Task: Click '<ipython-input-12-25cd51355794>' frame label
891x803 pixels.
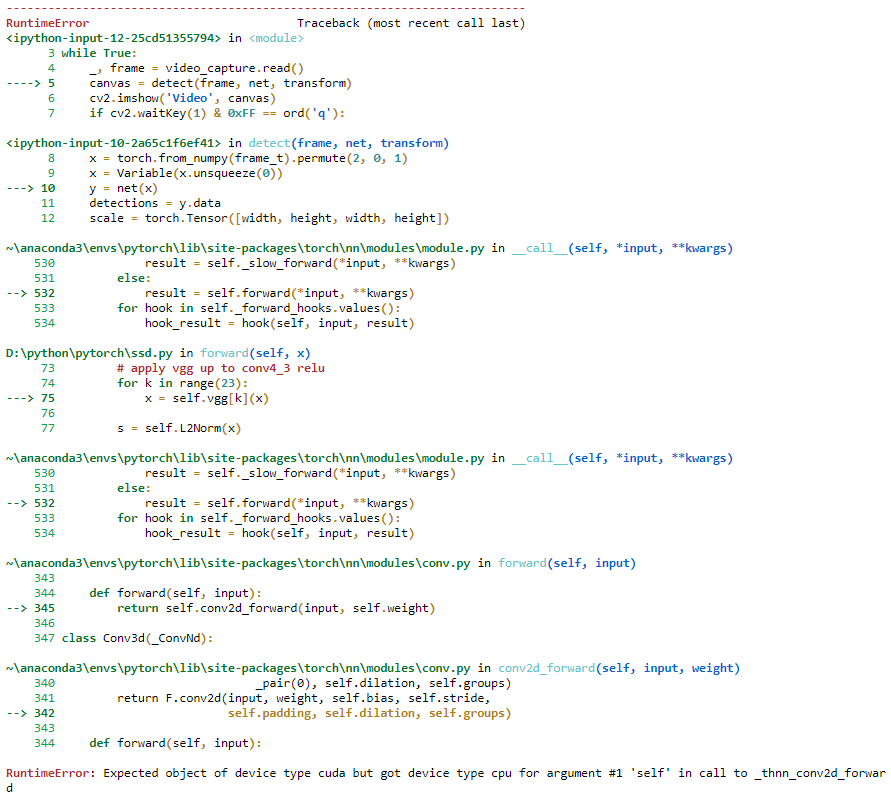Action: 114,38
